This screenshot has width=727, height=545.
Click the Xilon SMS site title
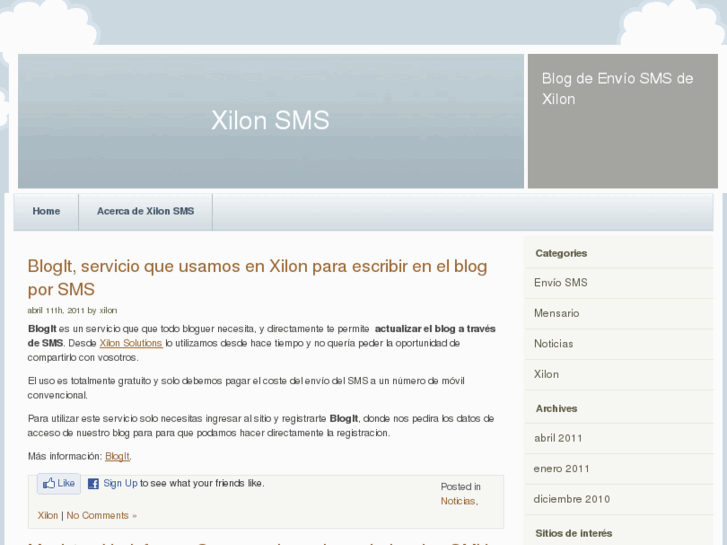coord(270,120)
